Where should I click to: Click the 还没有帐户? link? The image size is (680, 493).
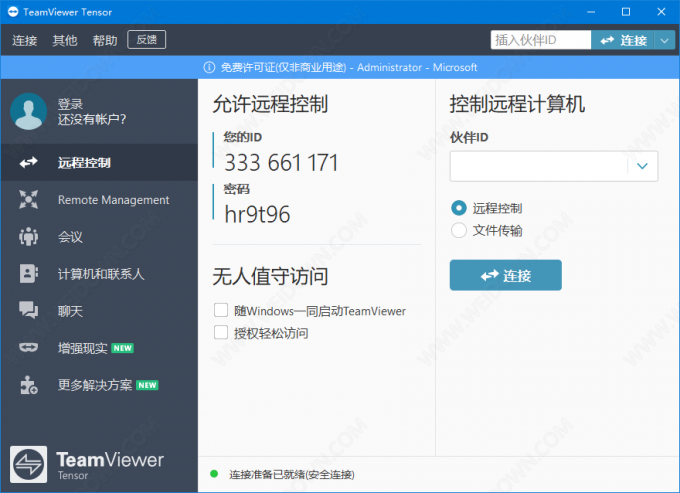coord(92,119)
